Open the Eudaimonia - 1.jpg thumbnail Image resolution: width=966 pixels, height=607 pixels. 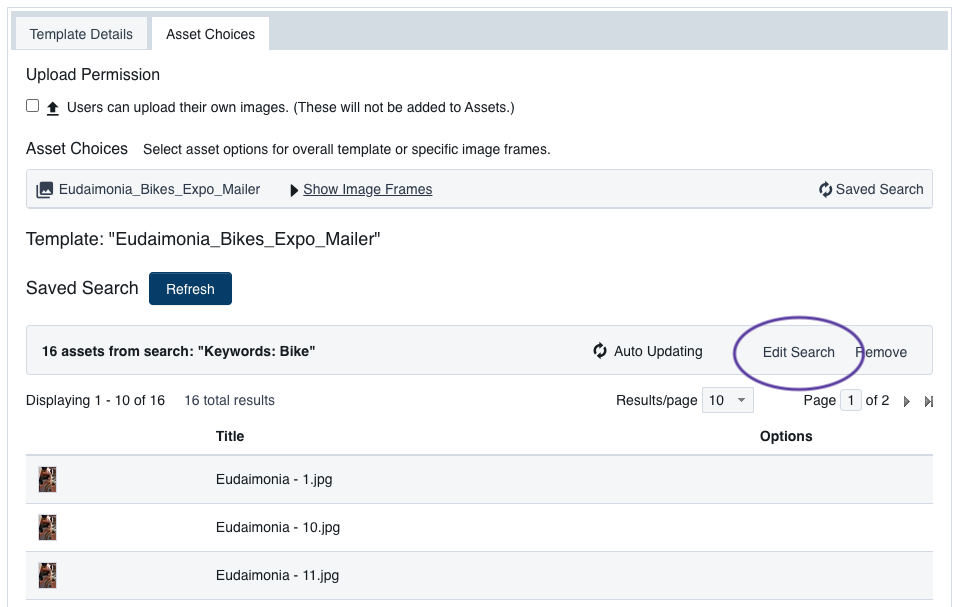point(47,479)
